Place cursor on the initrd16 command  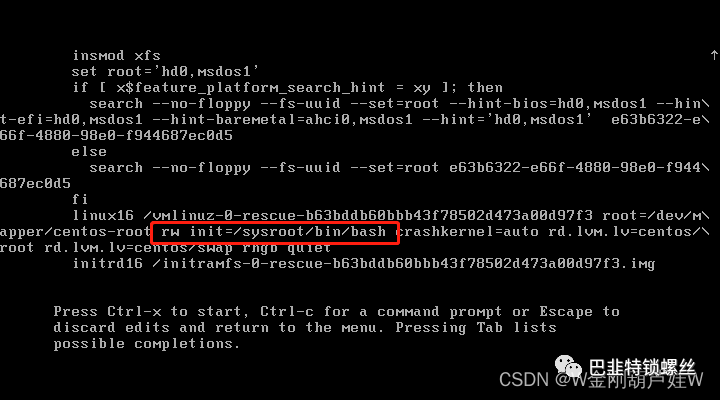coord(107,264)
